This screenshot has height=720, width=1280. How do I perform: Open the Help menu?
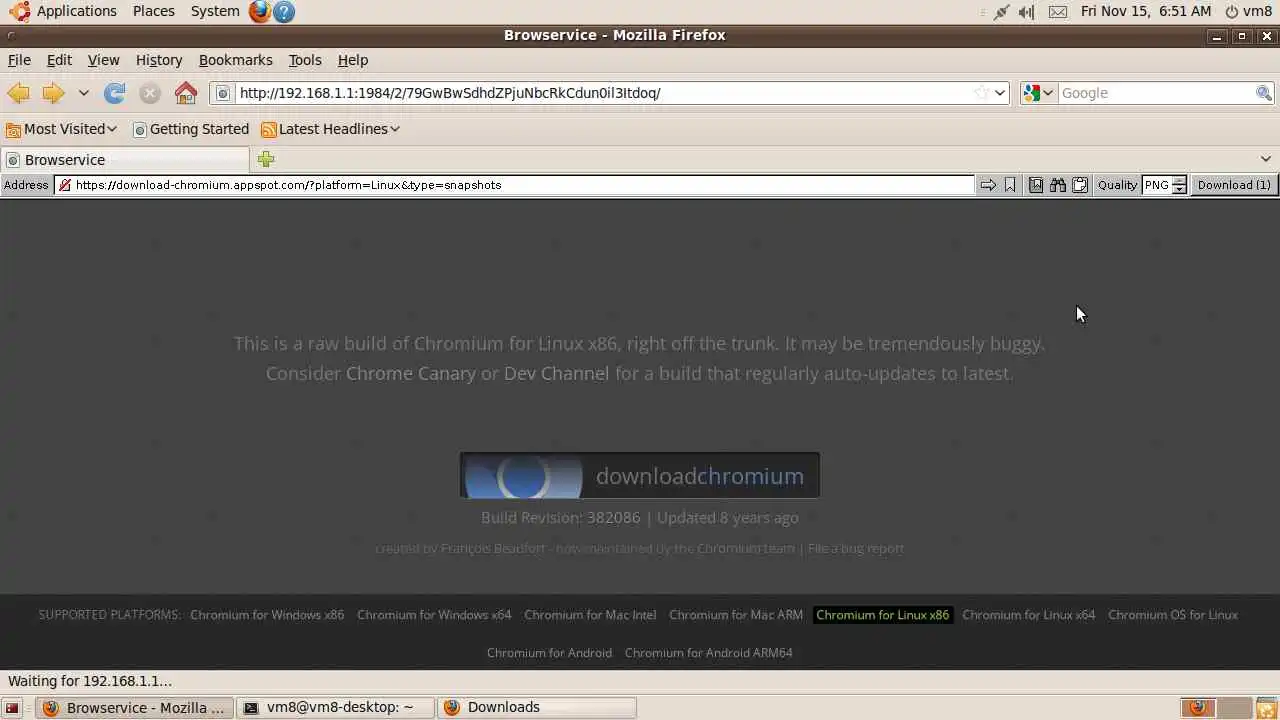click(353, 60)
